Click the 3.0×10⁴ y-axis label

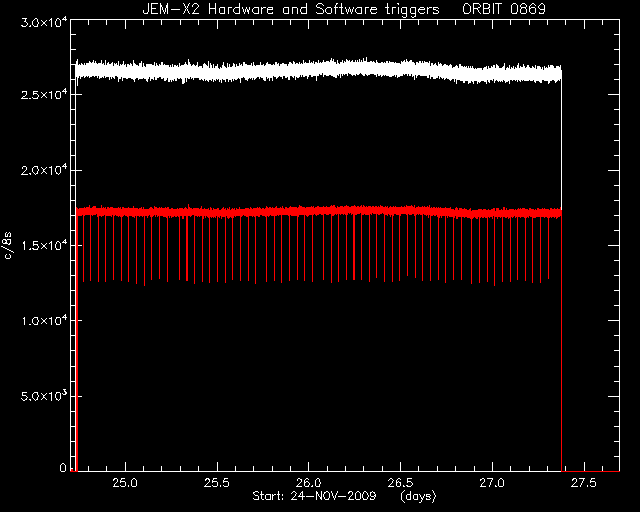click(x=44, y=22)
